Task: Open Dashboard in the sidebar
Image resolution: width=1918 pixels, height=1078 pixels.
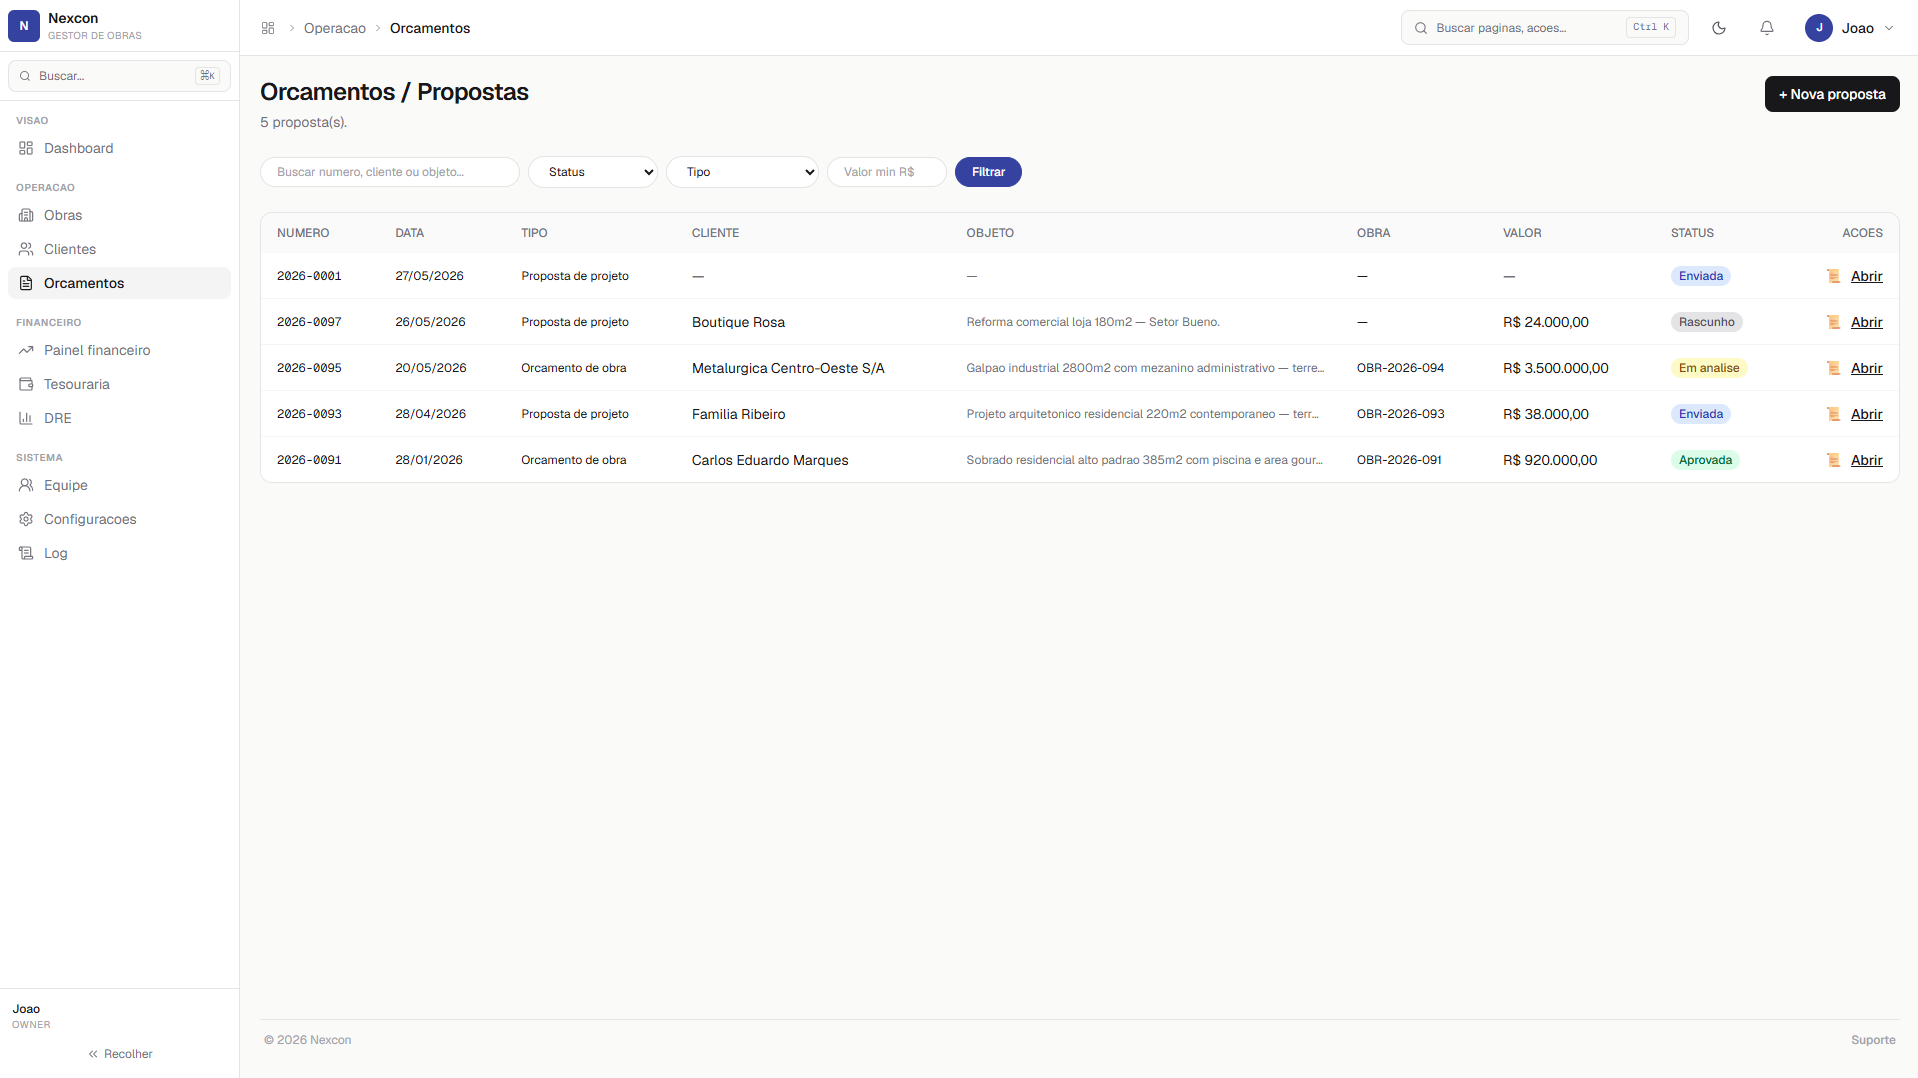Action: 119,148
